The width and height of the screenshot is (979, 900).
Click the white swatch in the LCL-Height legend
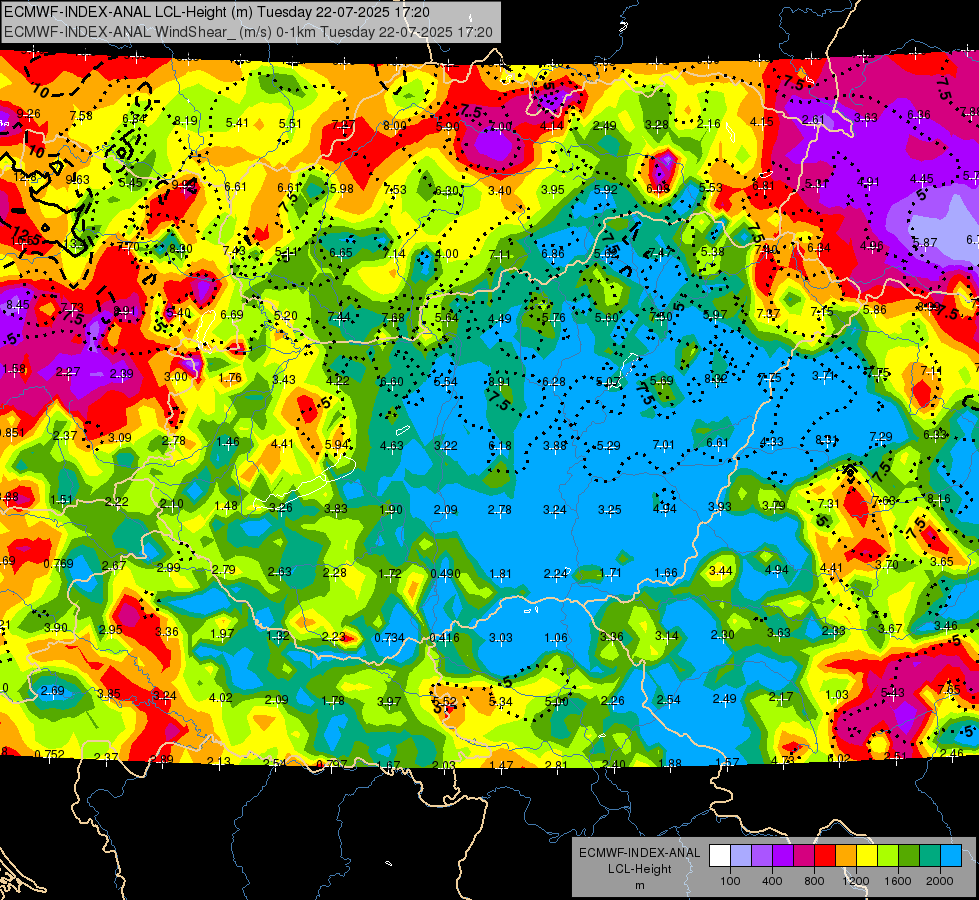click(x=720, y=856)
